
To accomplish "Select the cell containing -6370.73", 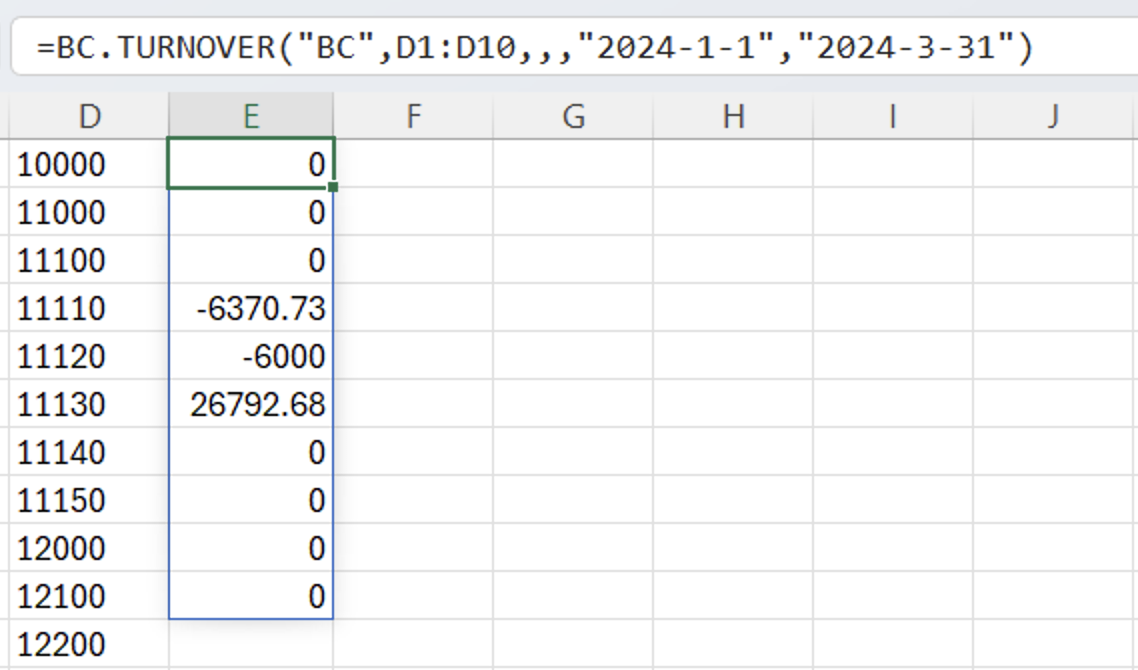I will [251, 309].
